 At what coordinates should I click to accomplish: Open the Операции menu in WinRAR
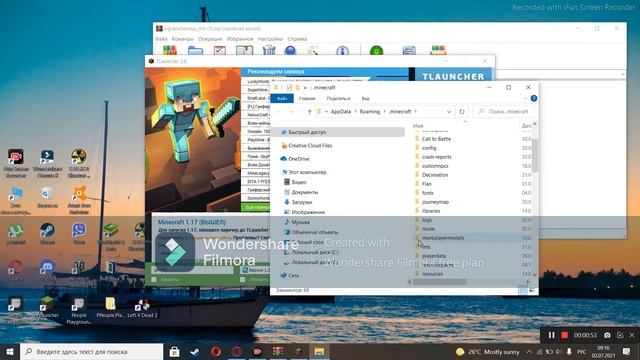pyautogui.click(x=210, y=39)
